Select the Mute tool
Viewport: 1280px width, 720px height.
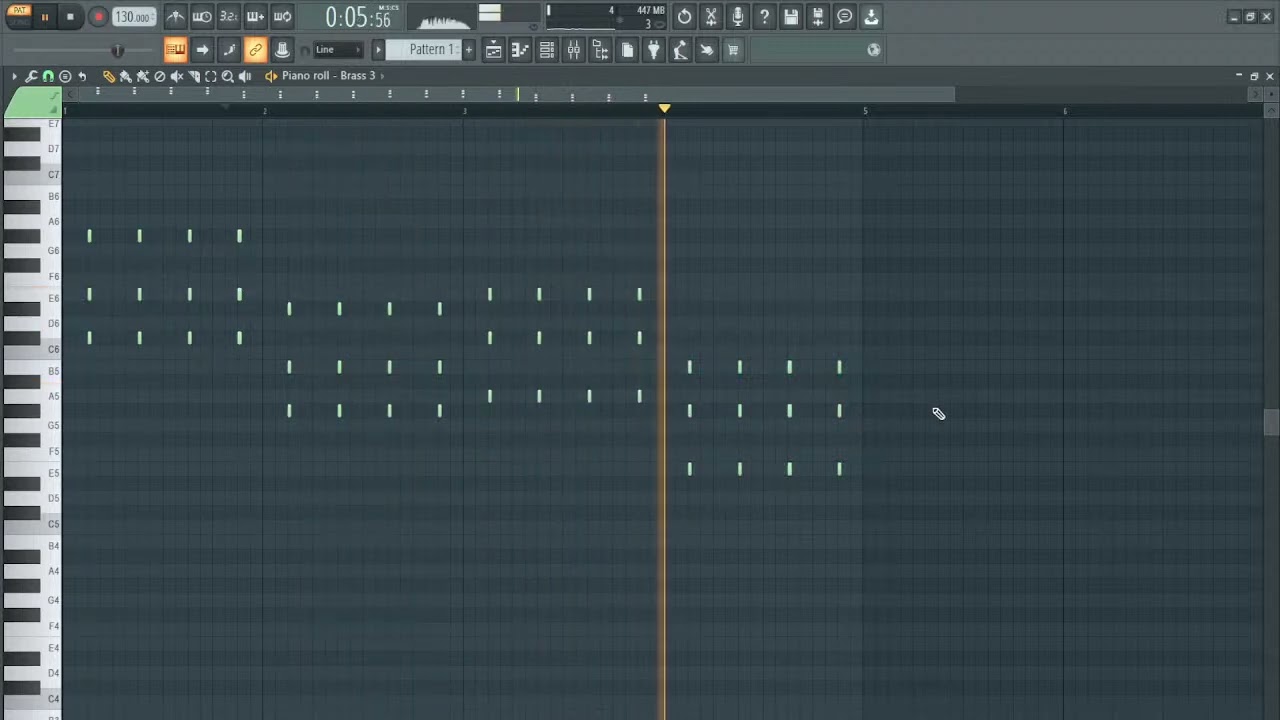pyautogui.click(x=176, y=76)
